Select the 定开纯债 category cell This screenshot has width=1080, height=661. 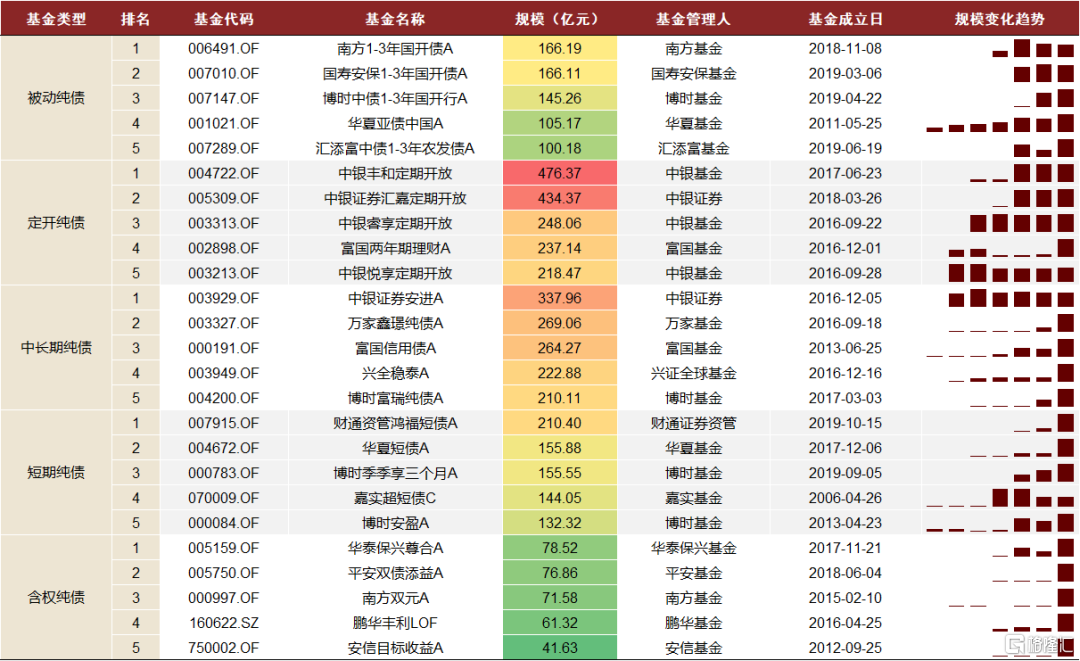pyautogui.click(x=56, y=223)
